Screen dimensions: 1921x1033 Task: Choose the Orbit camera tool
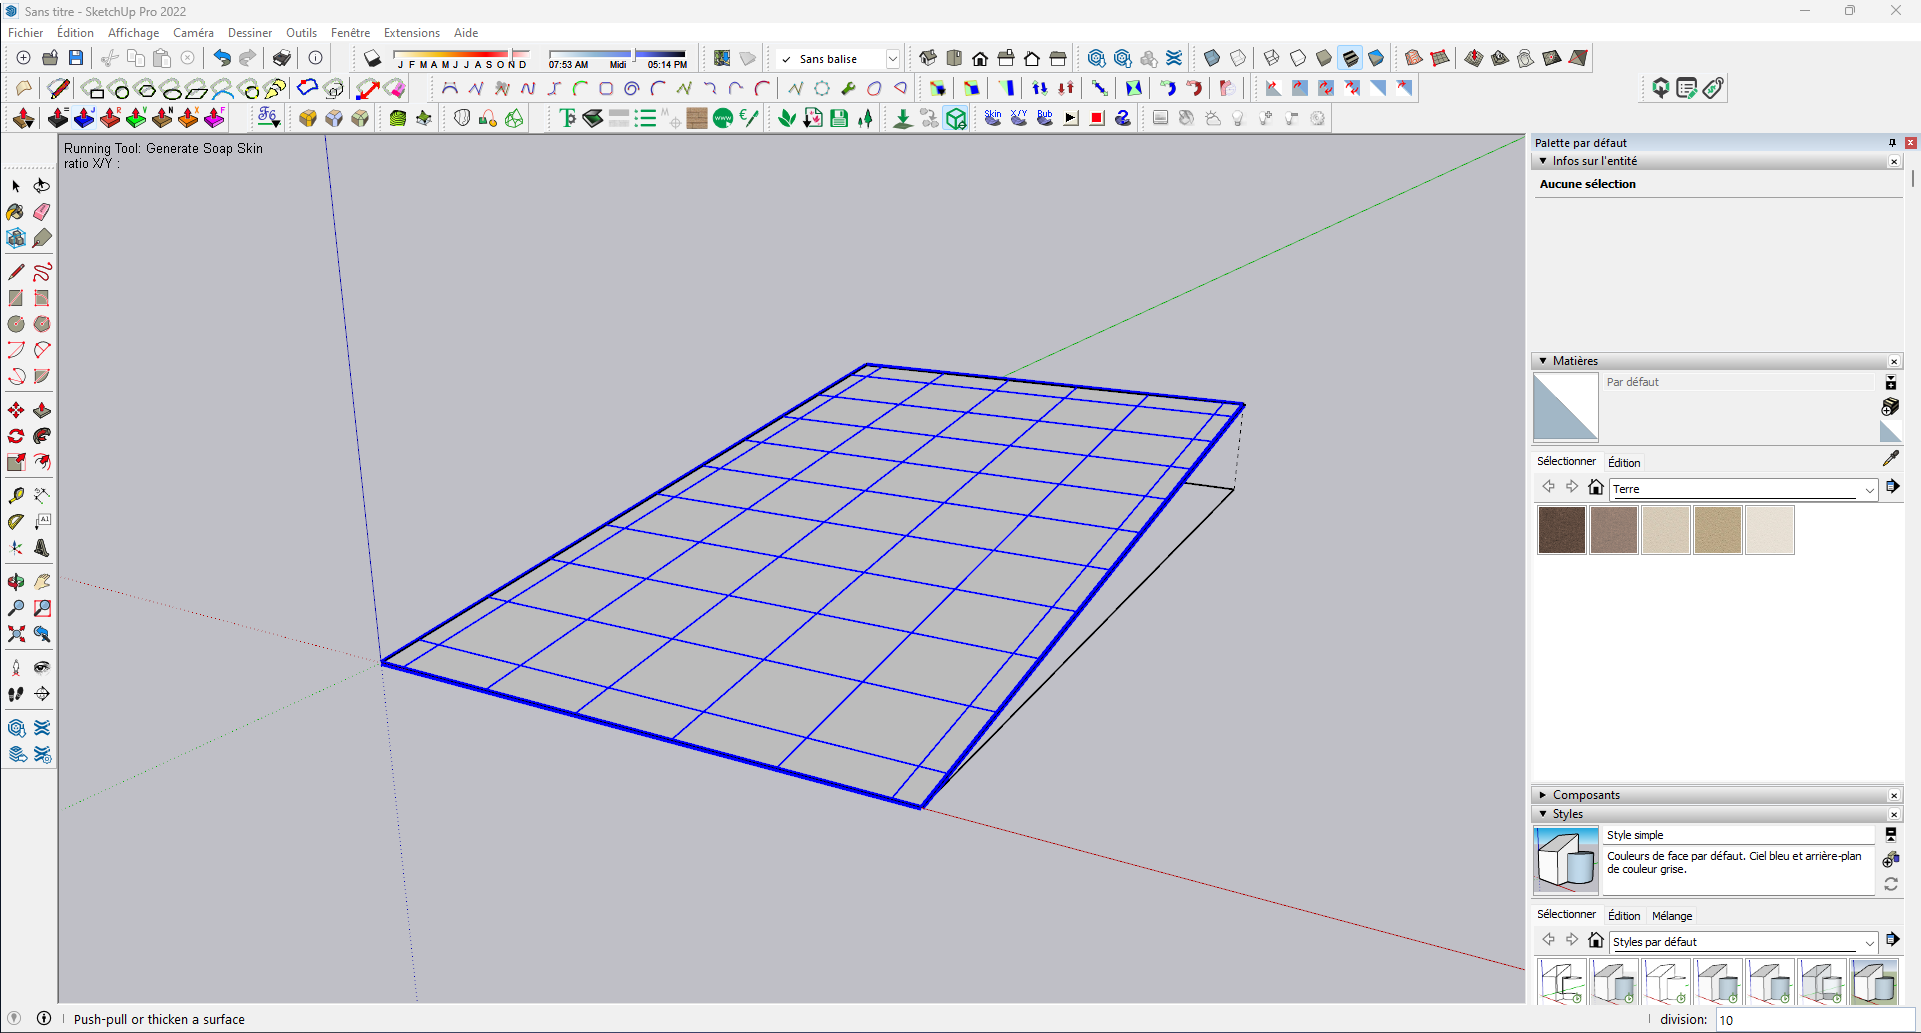[x=16, y=581]
